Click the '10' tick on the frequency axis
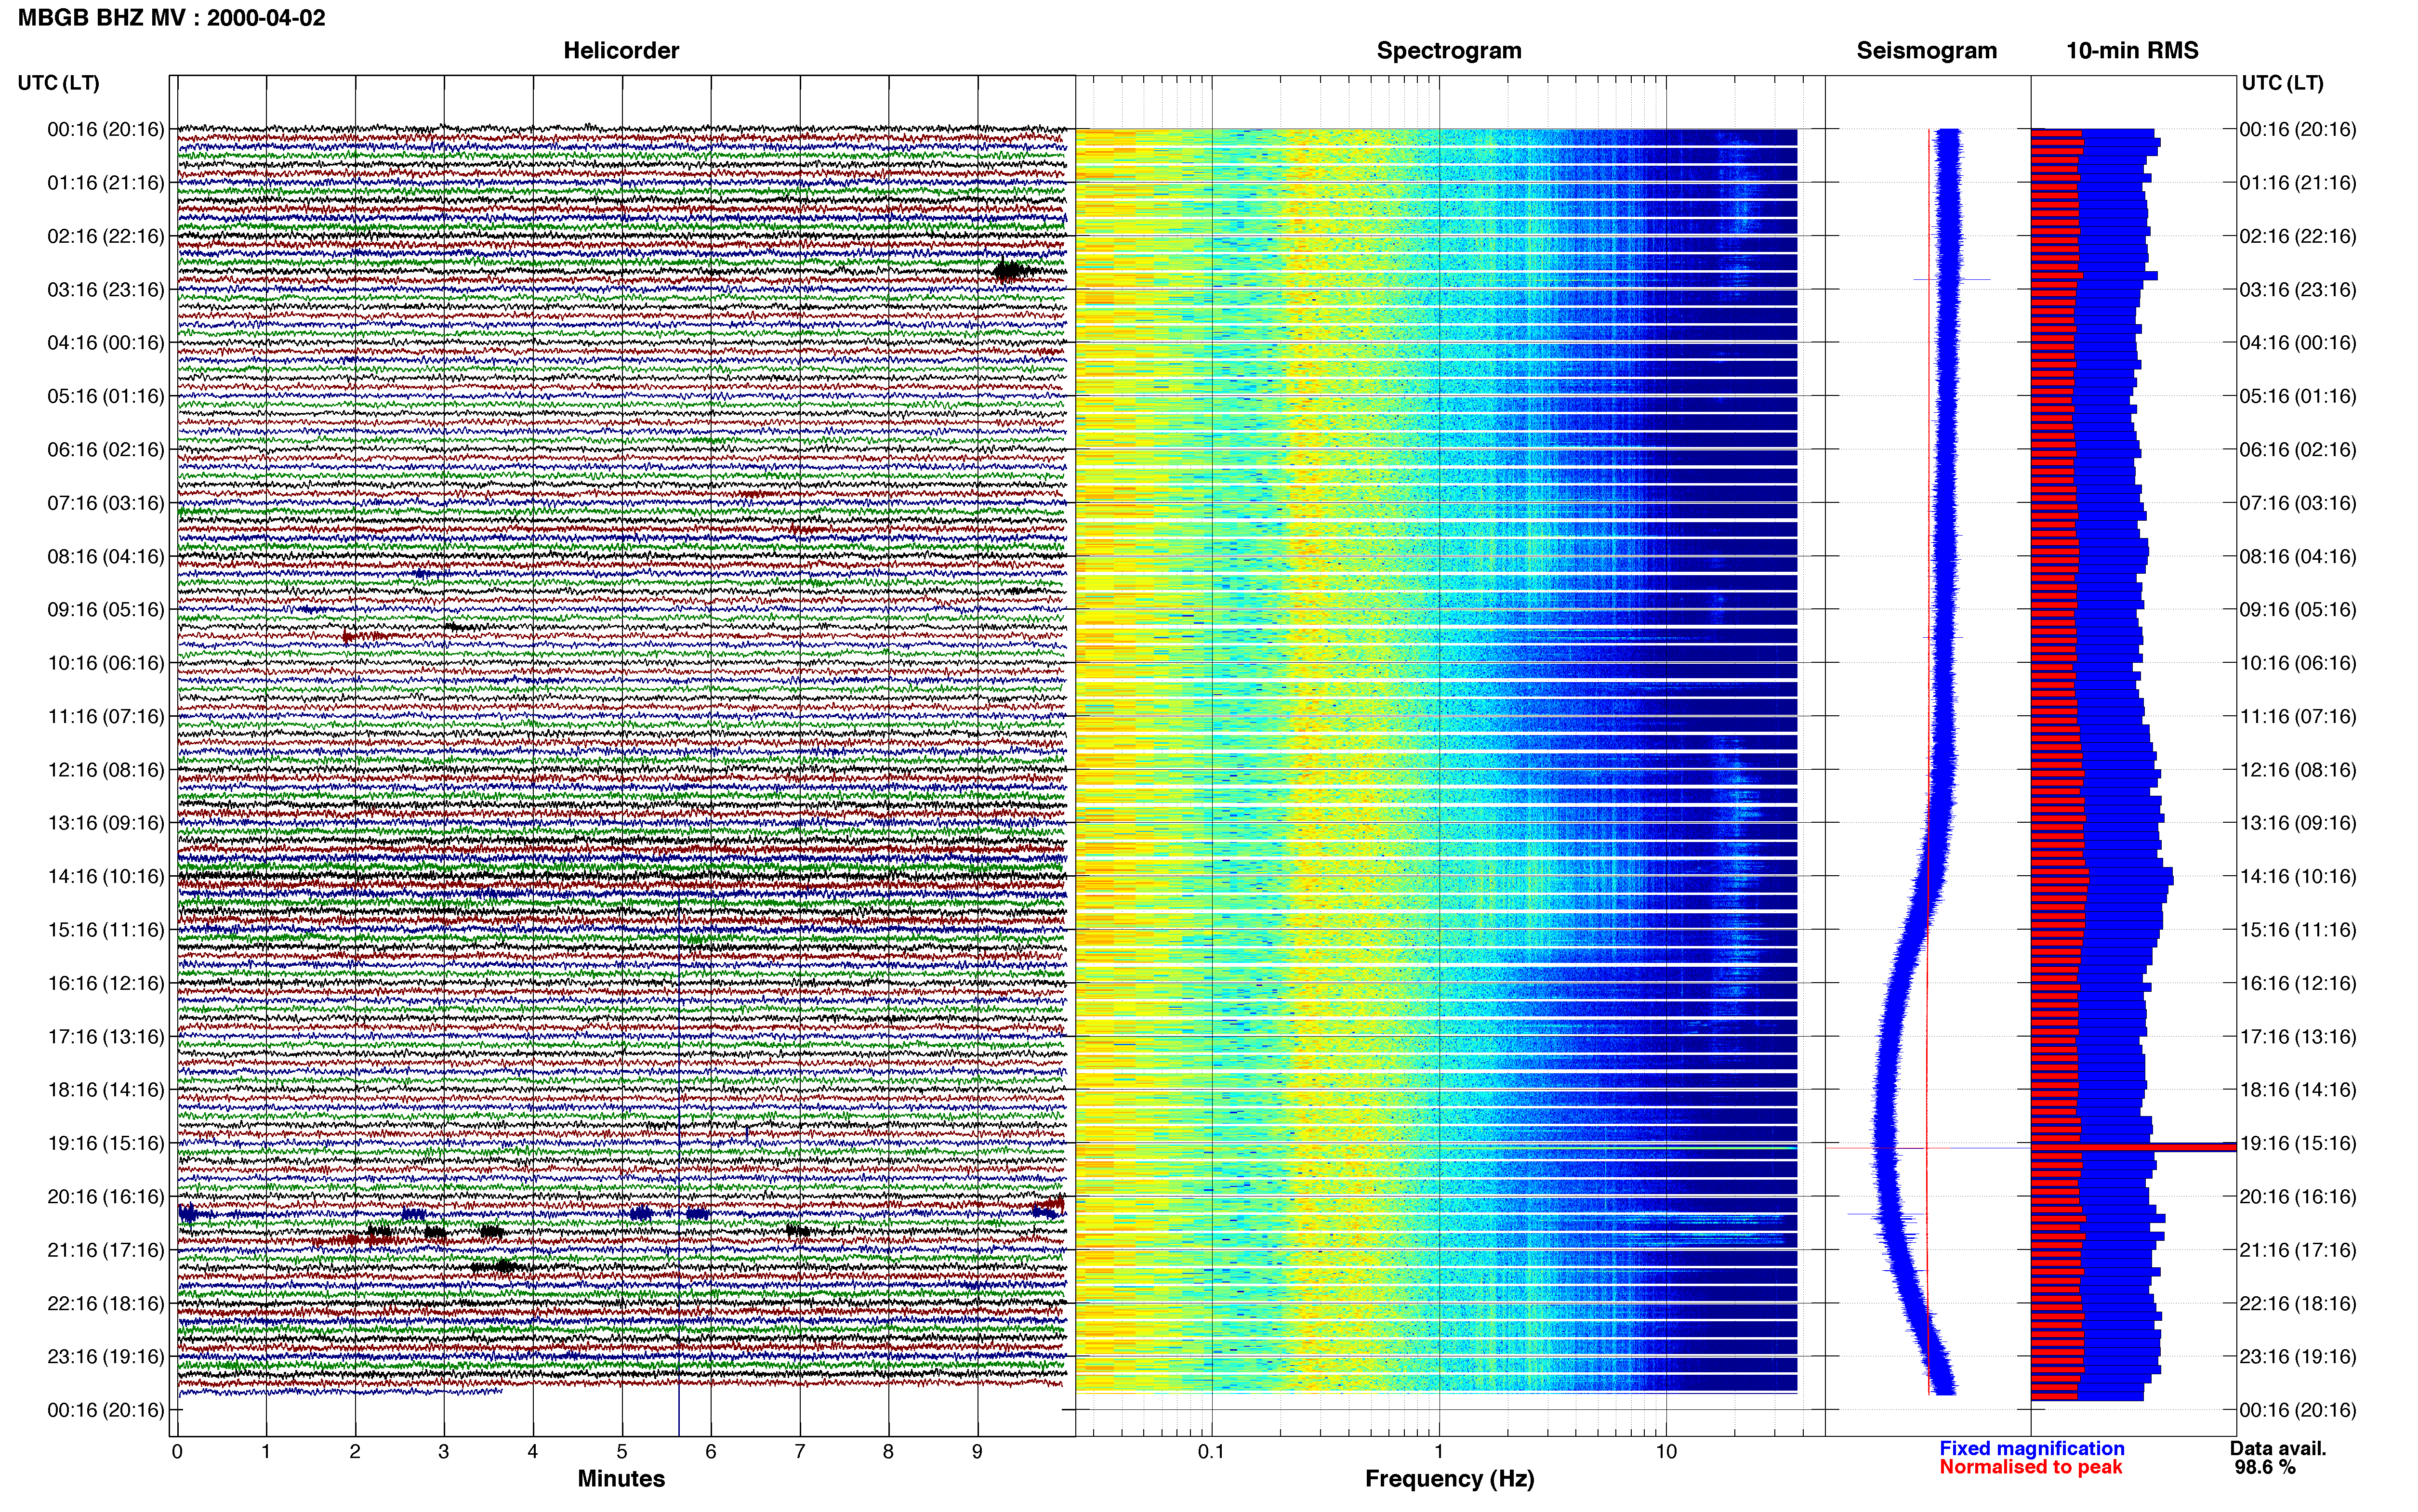Image resolution: width=2418 pixels, height=1512 pixels. 1666,1452
